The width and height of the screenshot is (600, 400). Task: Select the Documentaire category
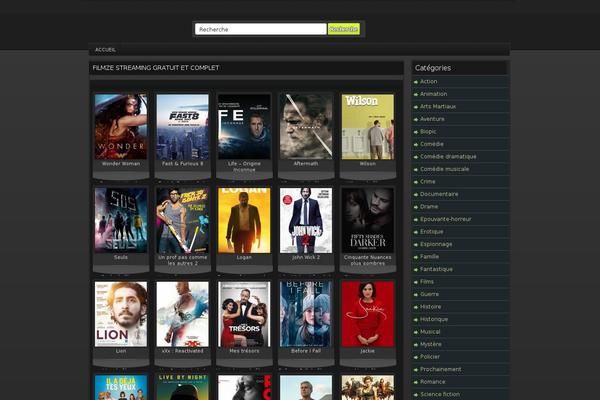coord(439,194)
